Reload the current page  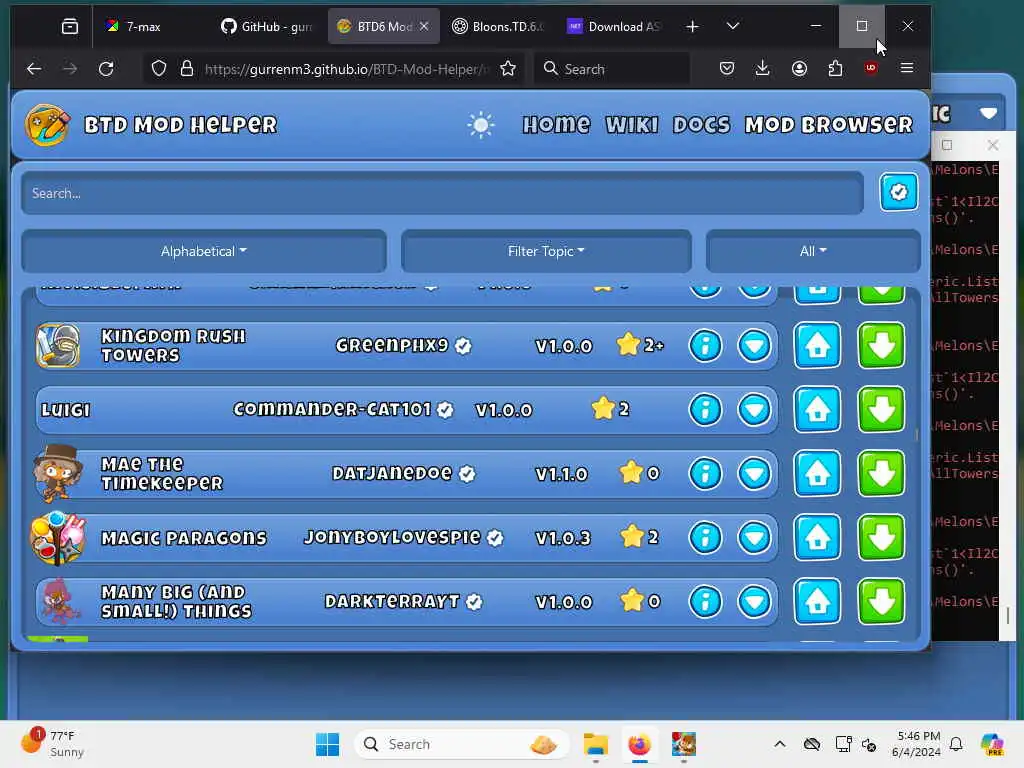click(106, 69)
